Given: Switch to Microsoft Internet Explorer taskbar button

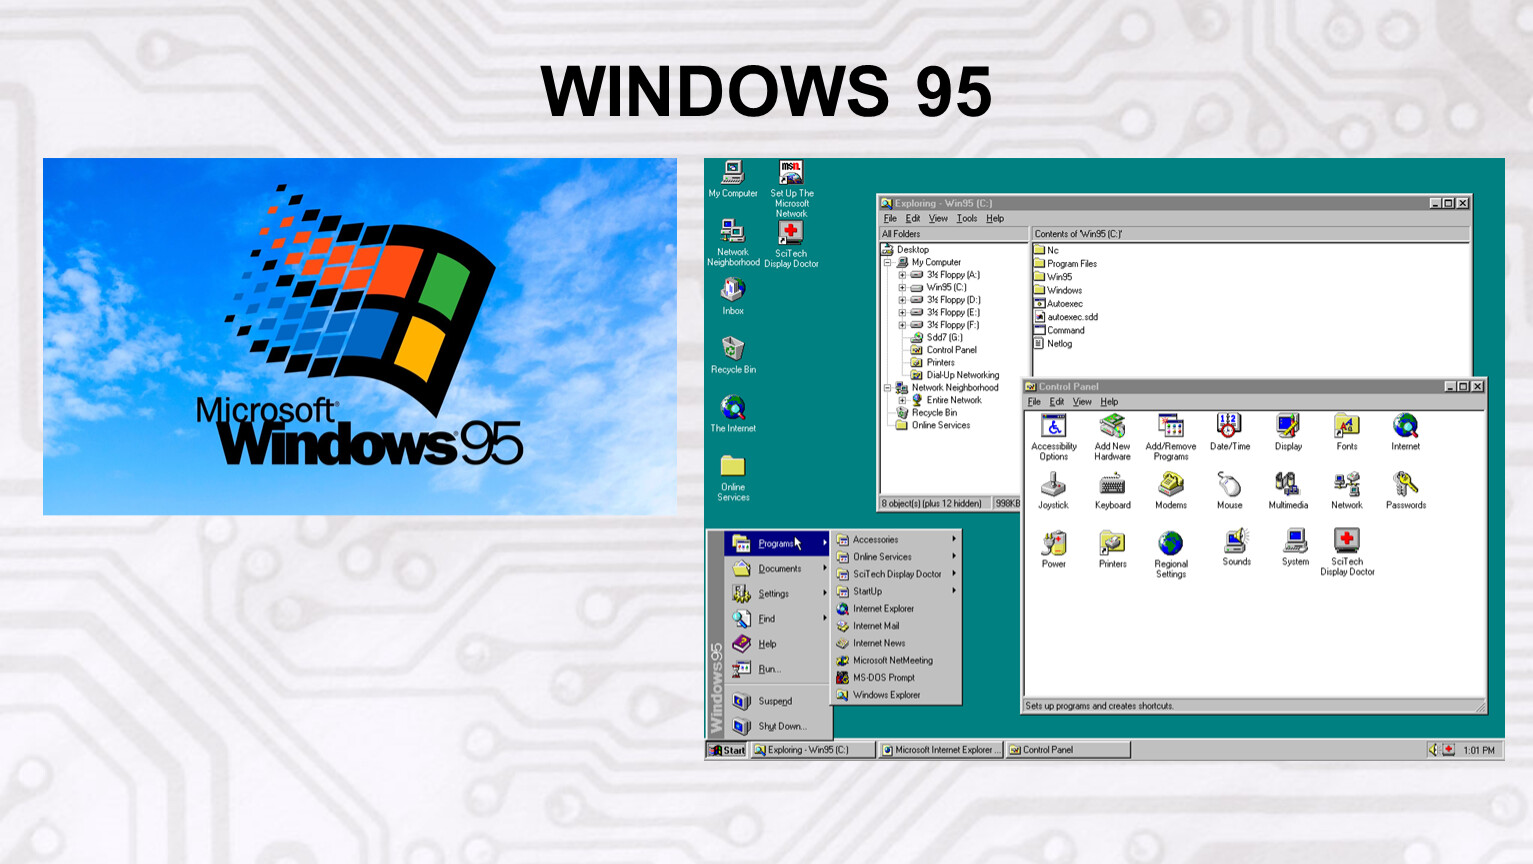Looking at the screenshot, I should point(940,750).
